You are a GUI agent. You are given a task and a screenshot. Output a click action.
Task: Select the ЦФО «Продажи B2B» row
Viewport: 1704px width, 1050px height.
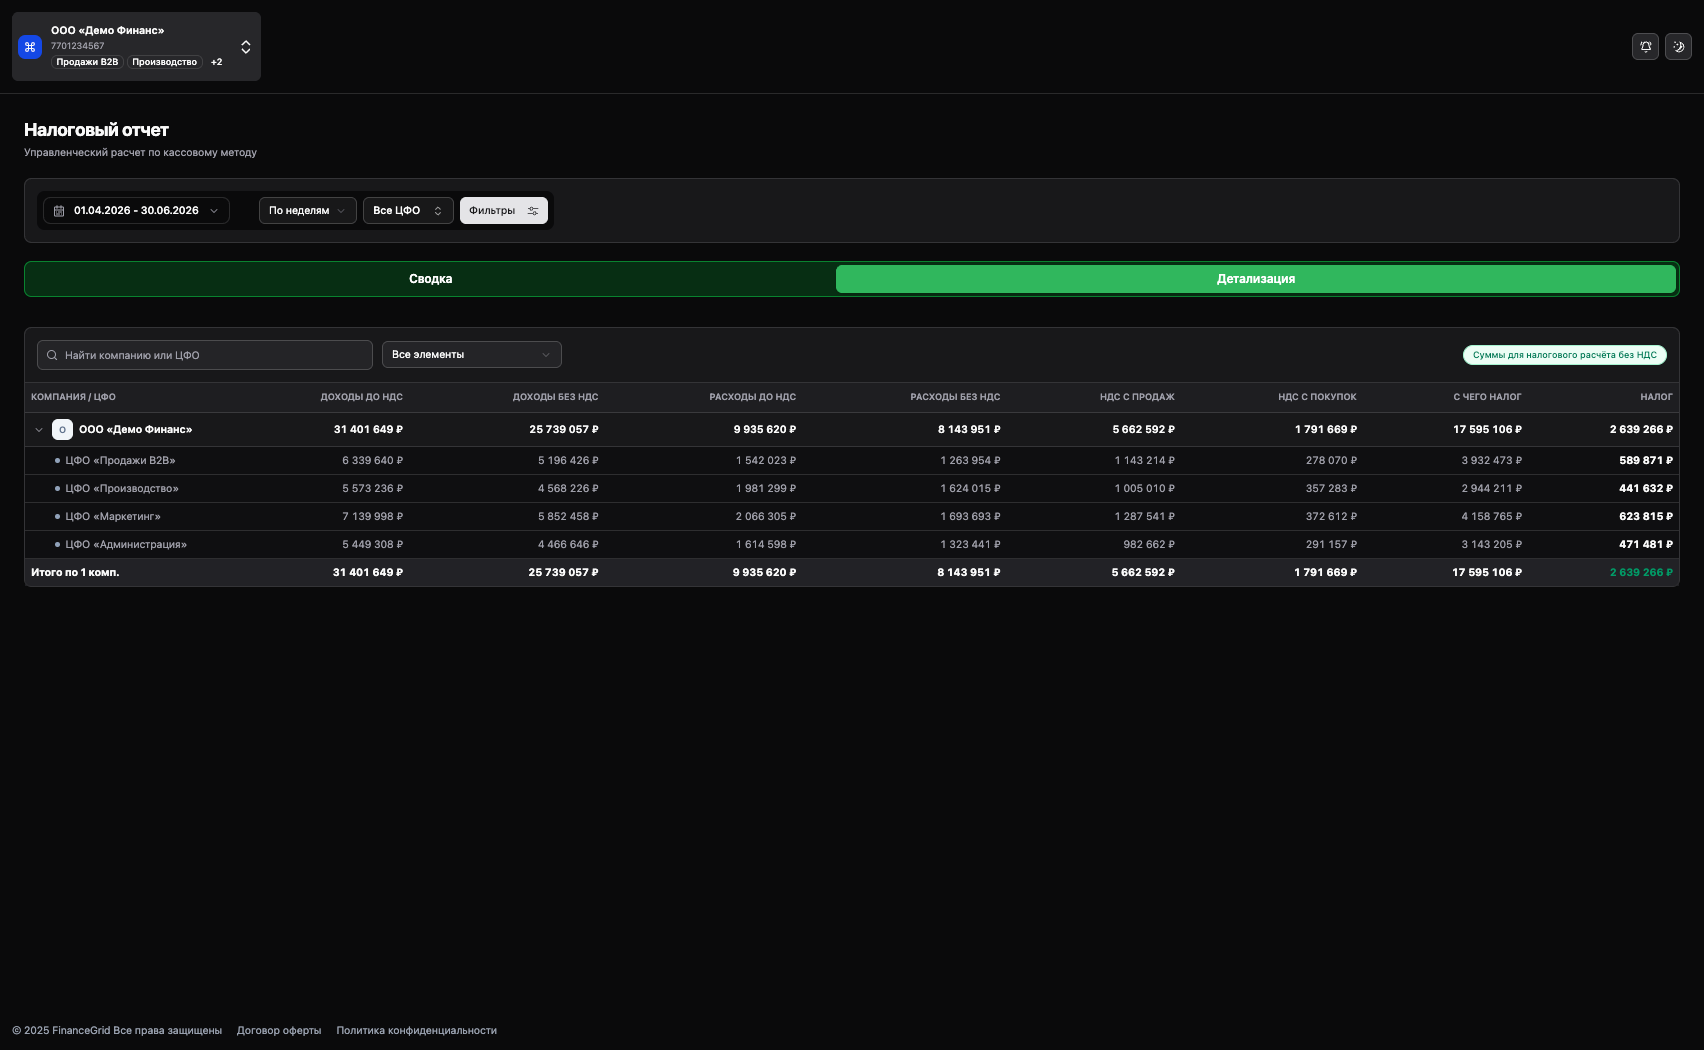coord(852,461)
